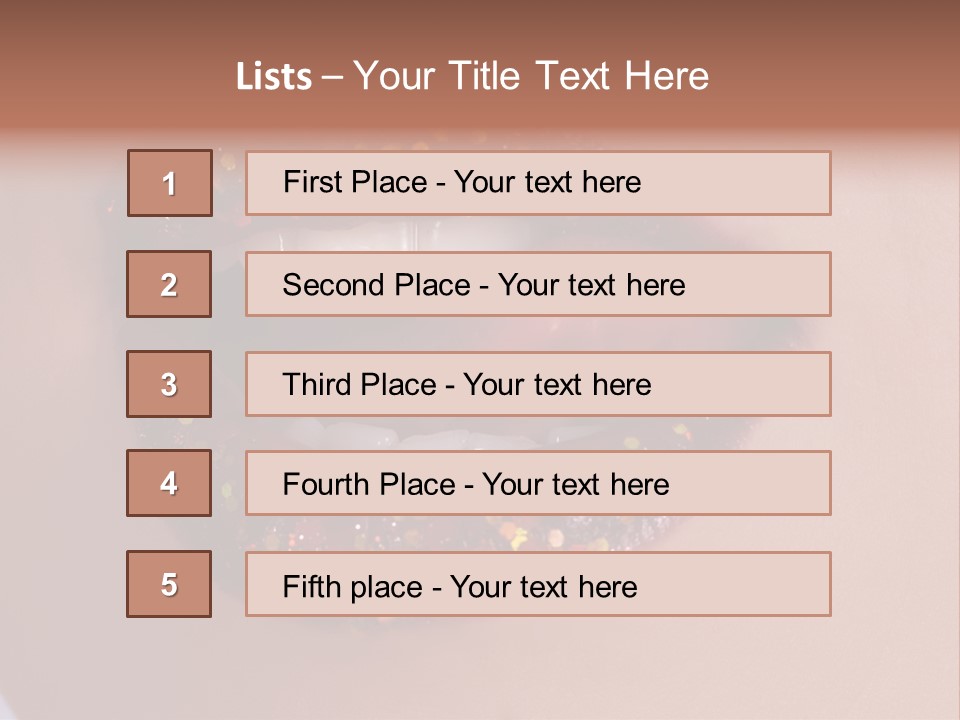
Task: Click the number 5 box
Action: tap(169, 584)
